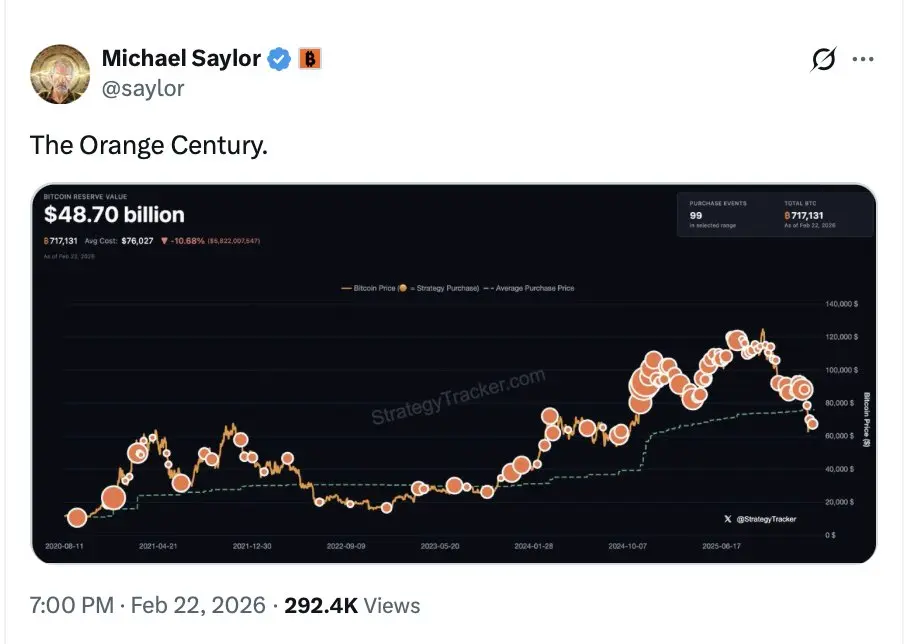Click the @StrategyTracker handle in the chart

pos(766,519)
